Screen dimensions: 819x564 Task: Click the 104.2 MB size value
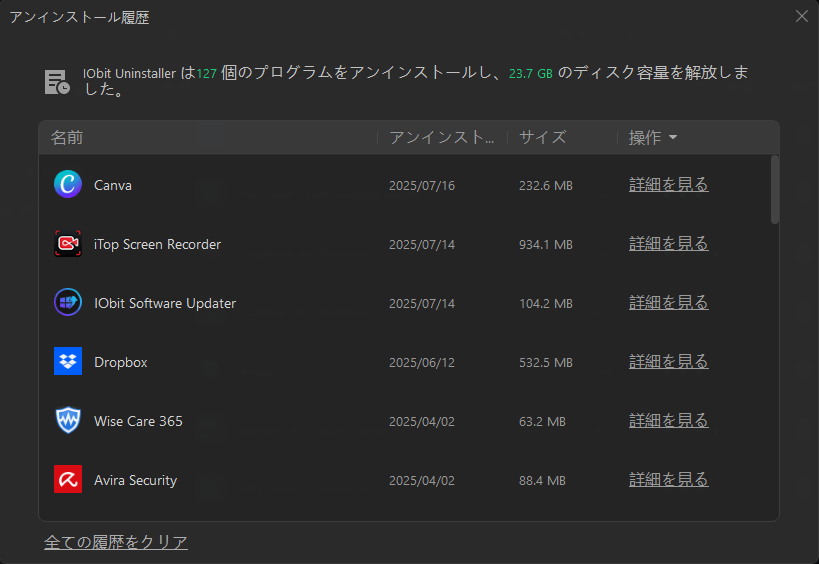pyautogui.click(x=546, y=303)
